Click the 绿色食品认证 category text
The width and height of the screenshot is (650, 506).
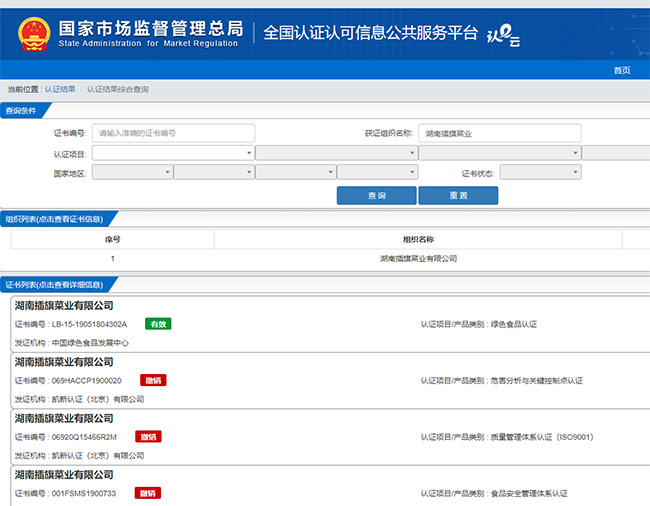514,324
